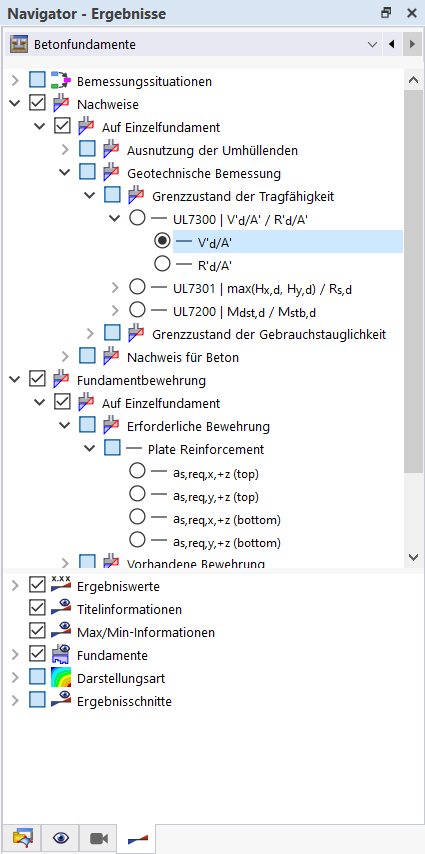Select the as,req,y,+z (bottom) radio button
This screenshot has height=854, width=425.
pyautogui.click(x=137, y=541)
